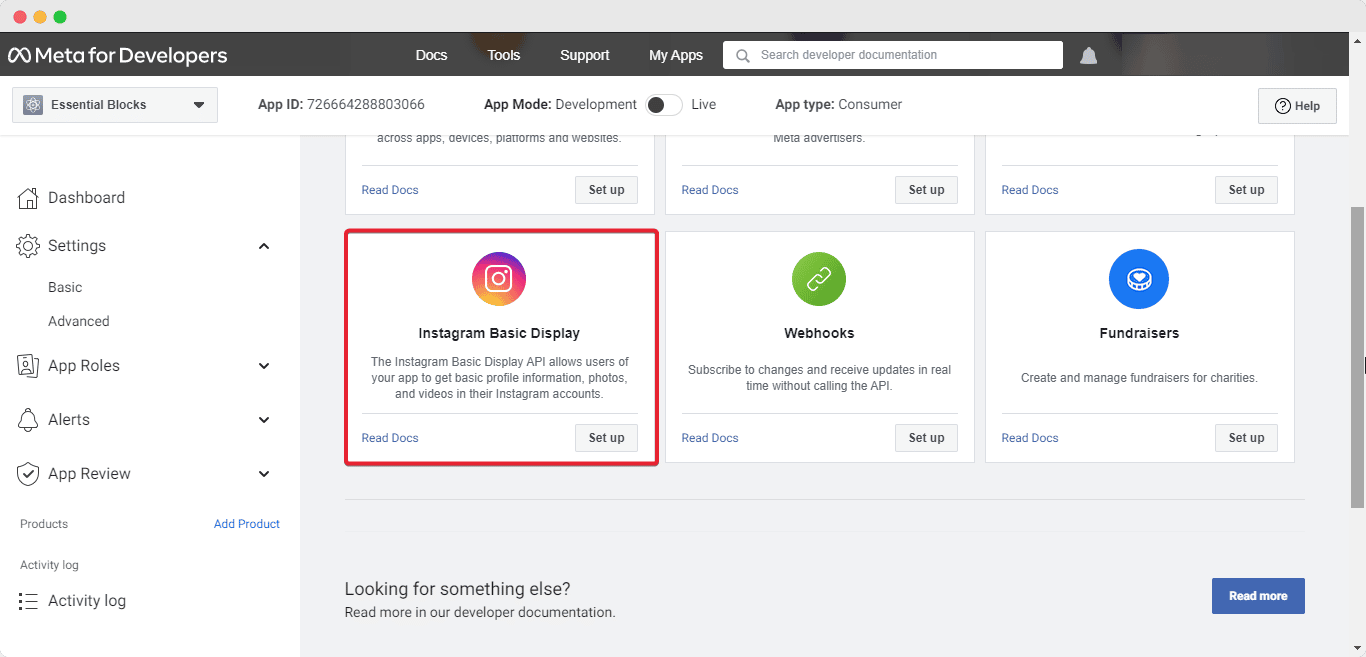1366x657 pixels.
Task: Open My Apps
Action: 676,55
